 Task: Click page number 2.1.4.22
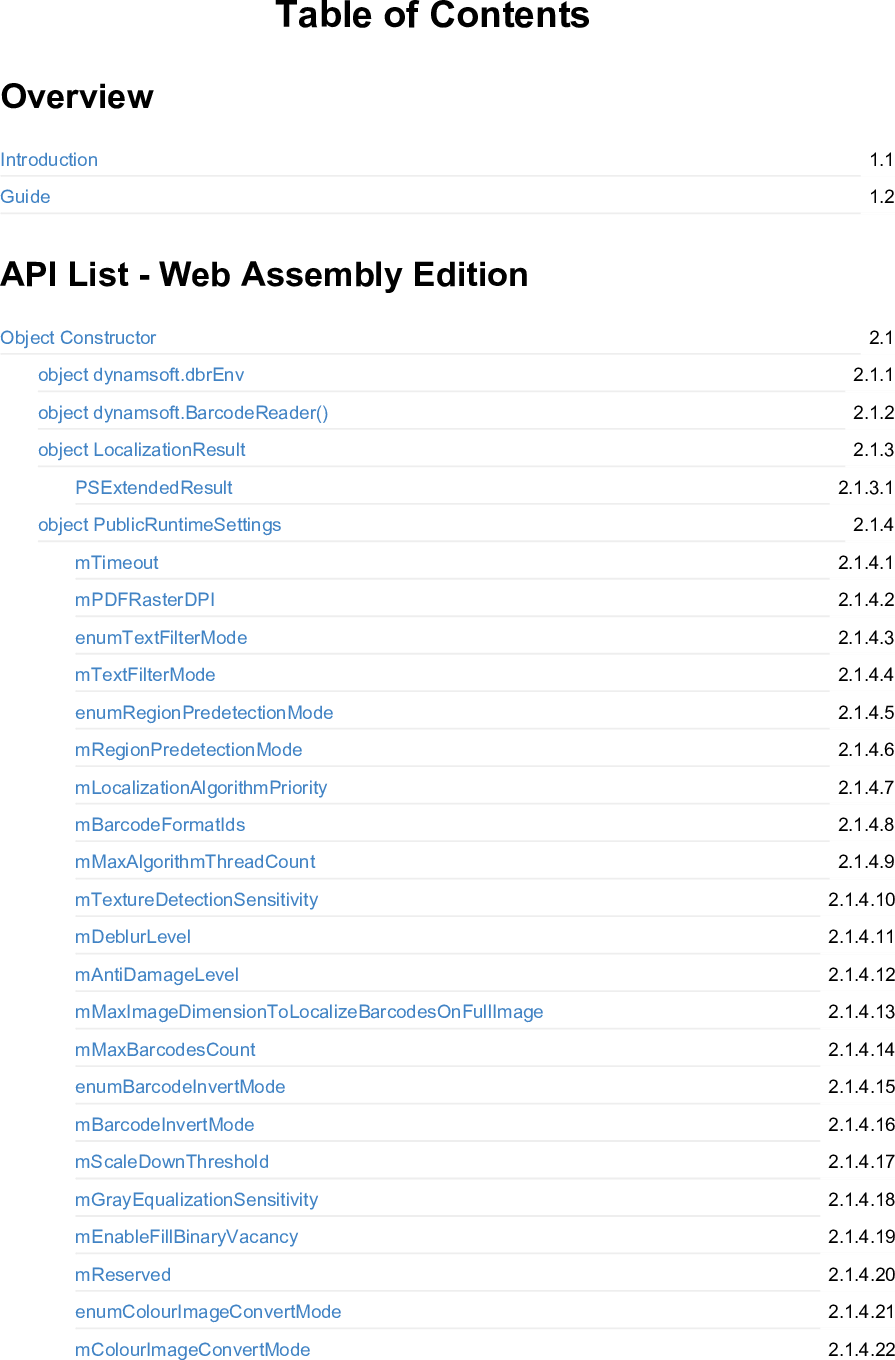(861, 1350)
